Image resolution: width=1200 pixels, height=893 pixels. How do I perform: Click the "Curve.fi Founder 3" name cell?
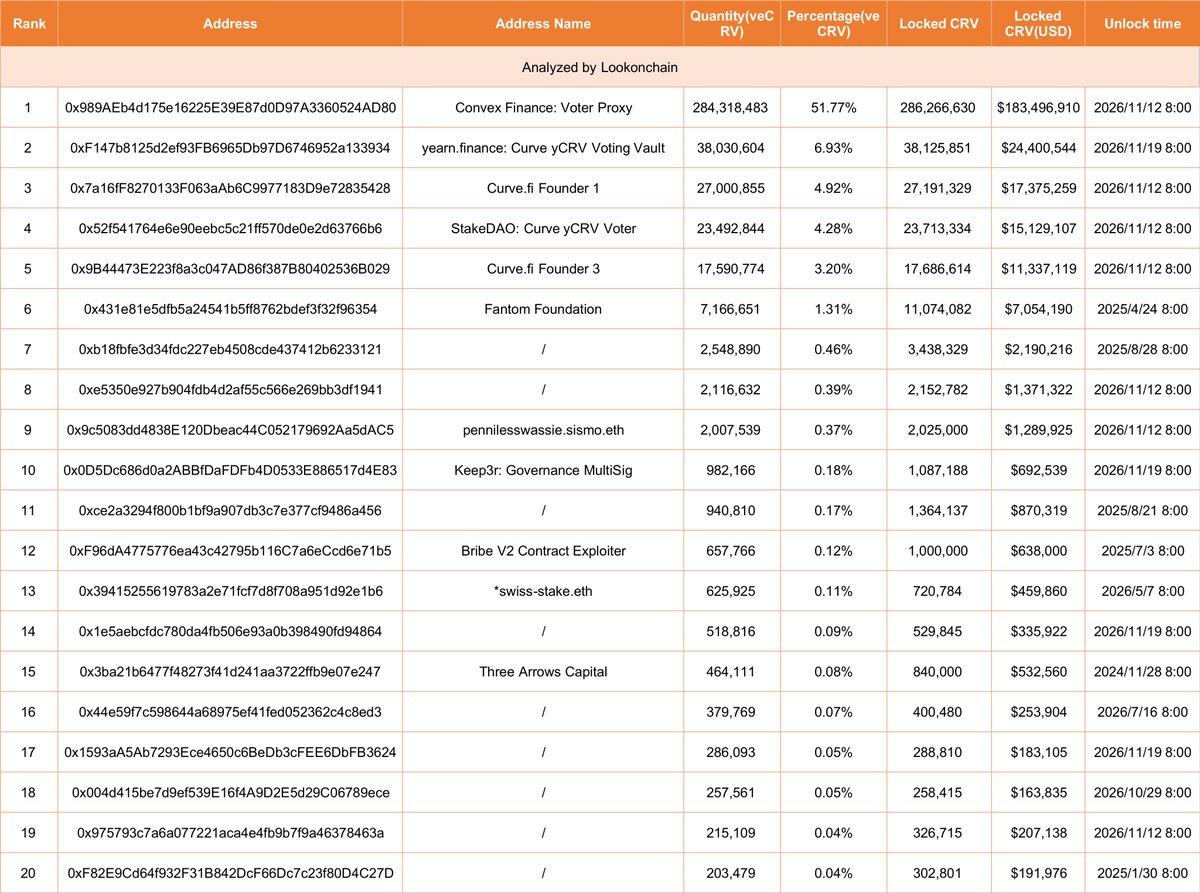543,269
